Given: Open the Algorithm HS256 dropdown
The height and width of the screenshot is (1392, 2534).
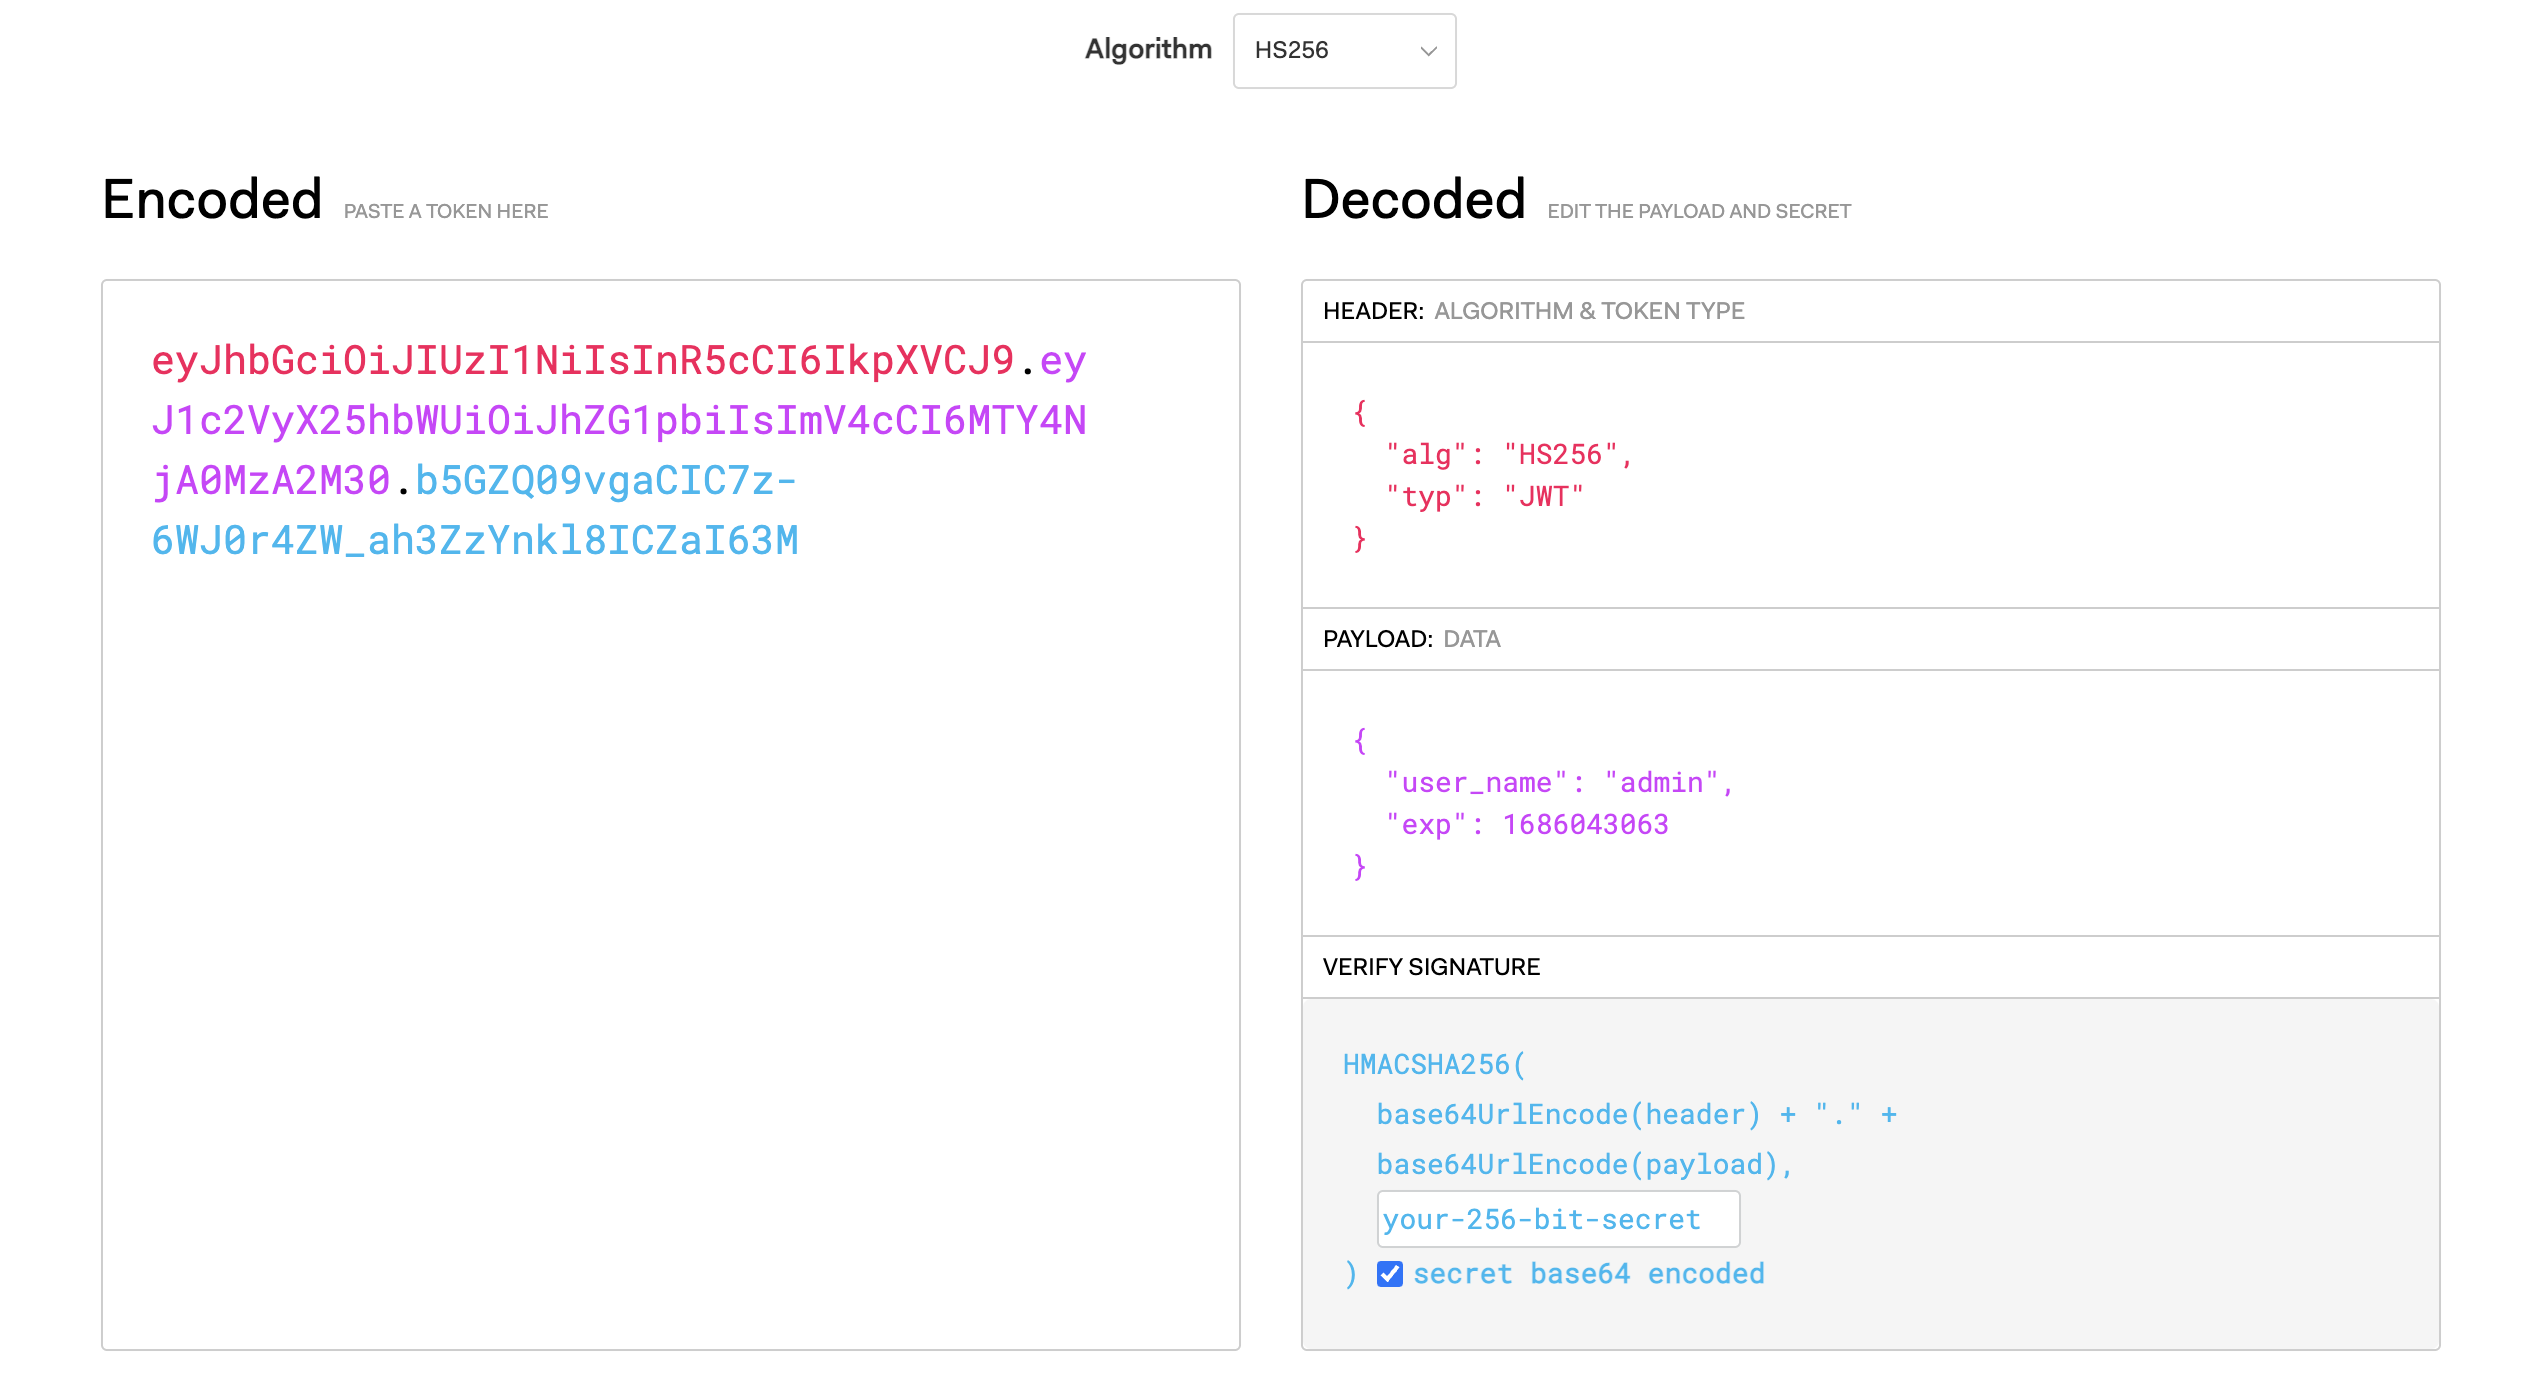Looking at the screenshot, I should (x=1342, y=51).
